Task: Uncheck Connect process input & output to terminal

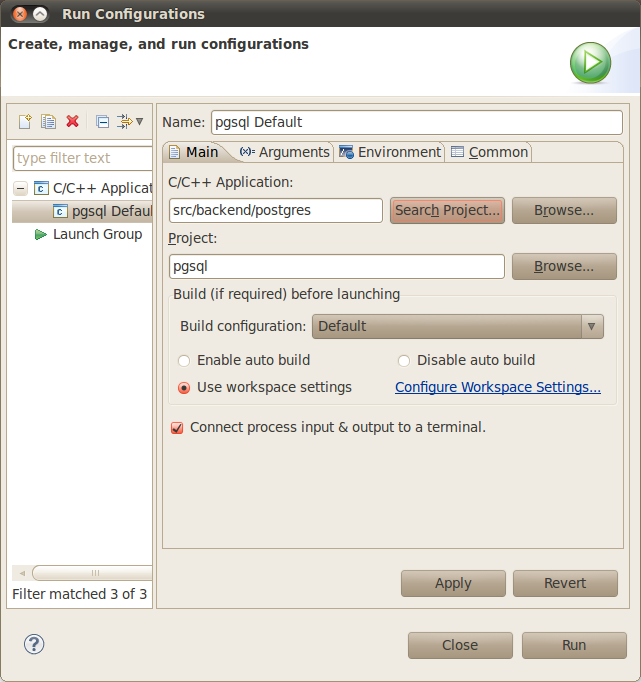Action: 177,427
